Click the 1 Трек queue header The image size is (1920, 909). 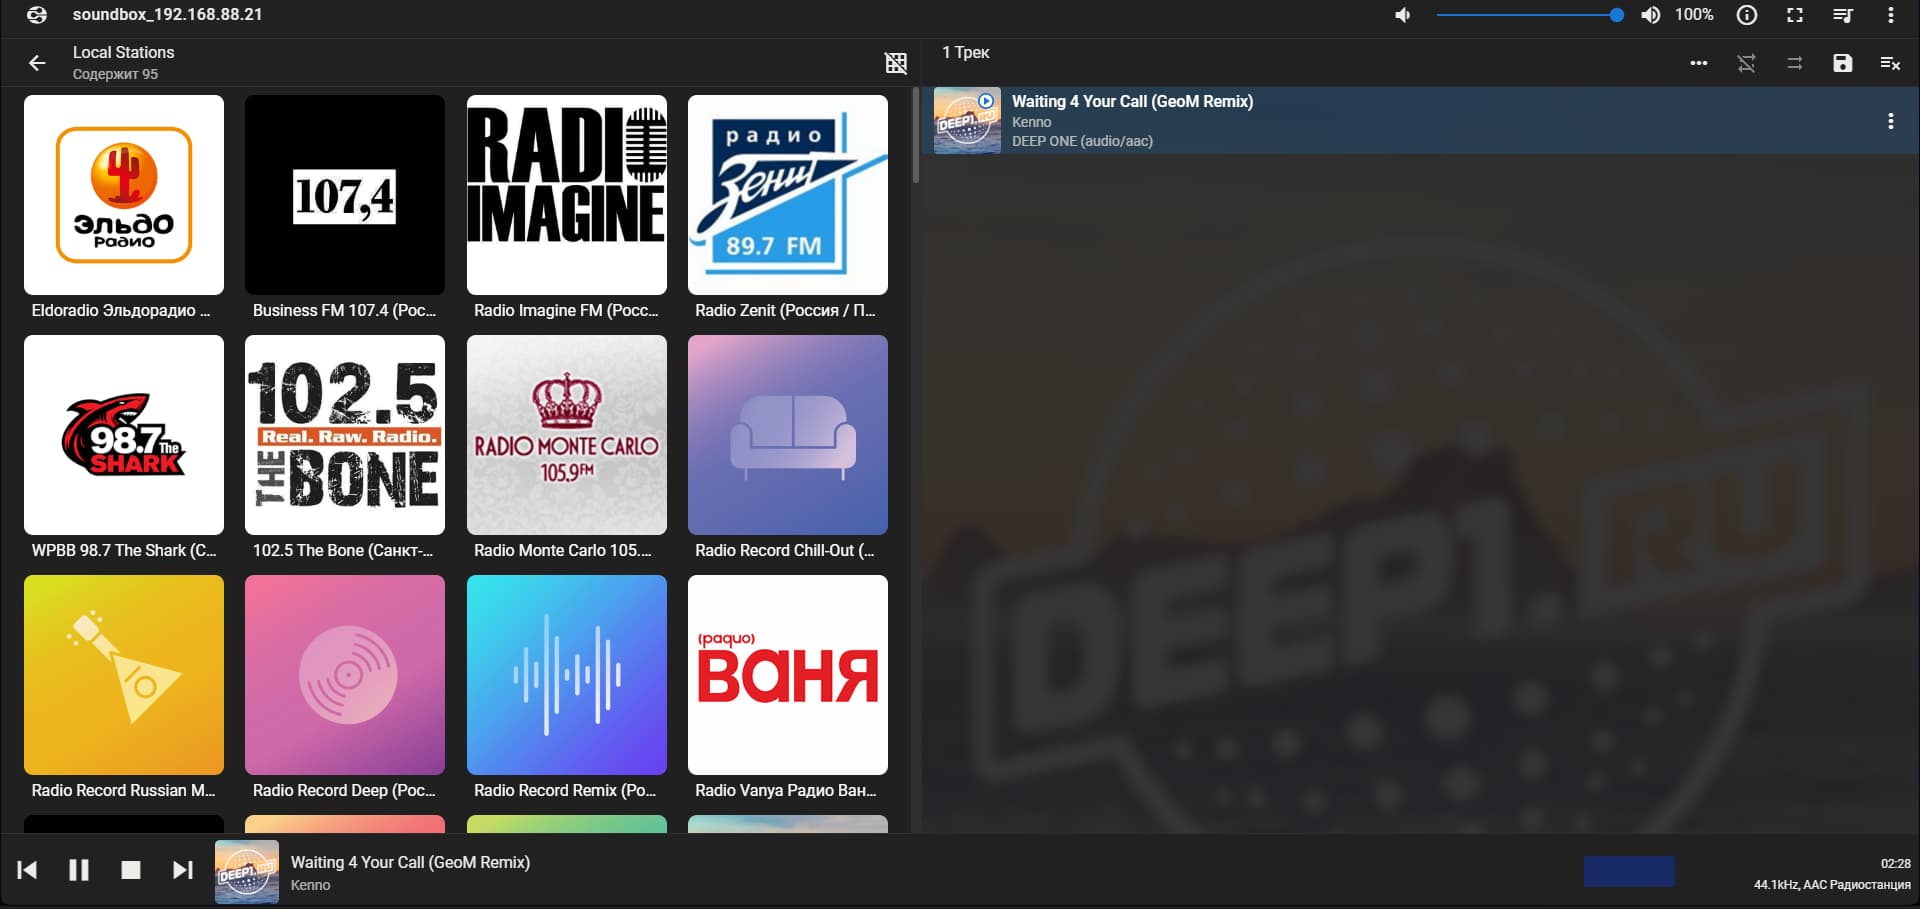coord(965,52)
